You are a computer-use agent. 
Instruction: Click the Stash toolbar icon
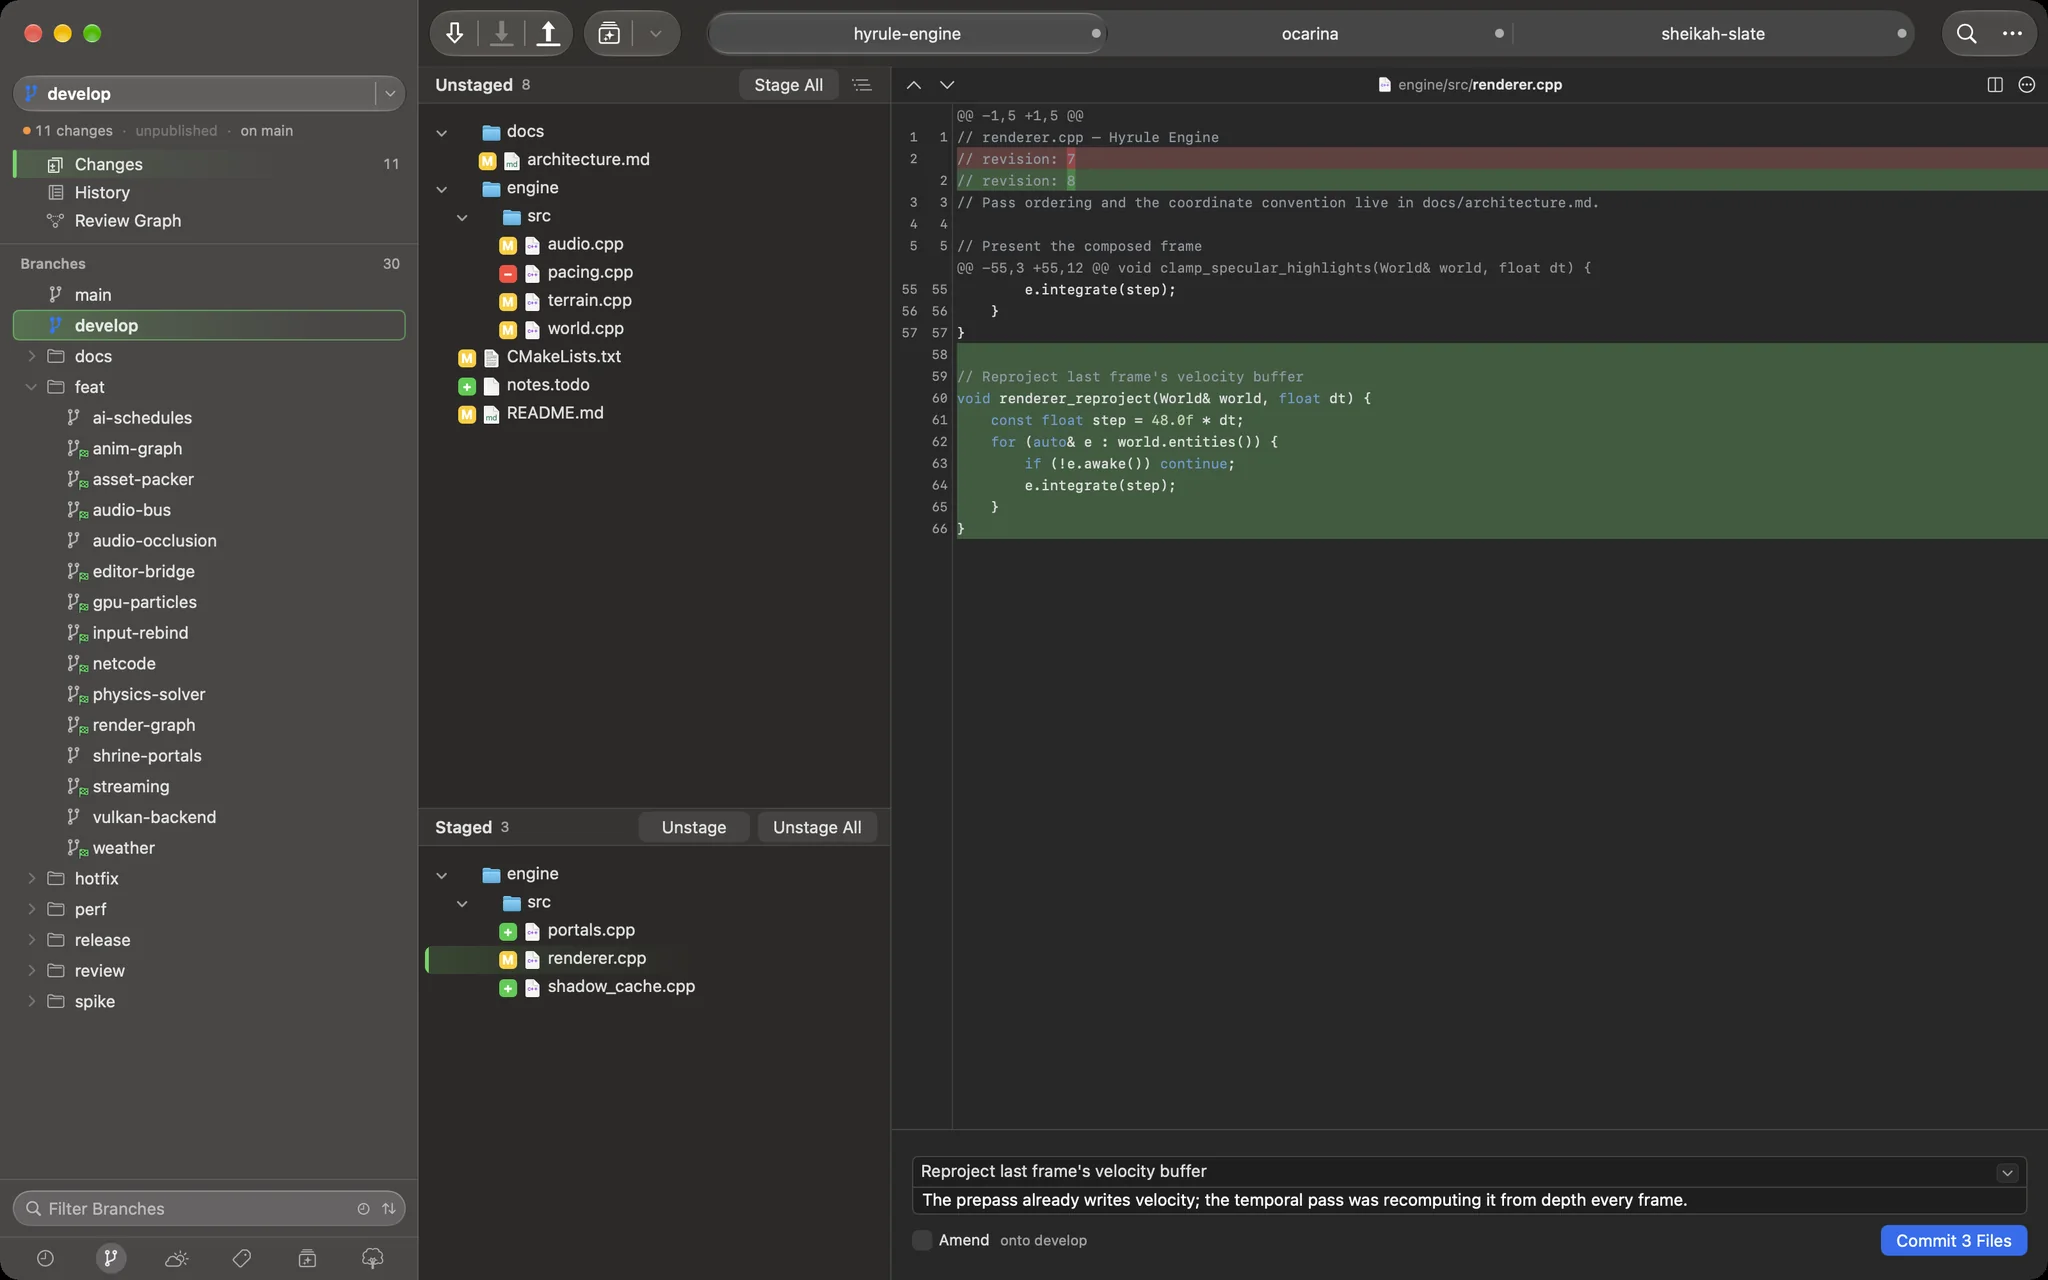pyautogui.click(x=609, y=33)
